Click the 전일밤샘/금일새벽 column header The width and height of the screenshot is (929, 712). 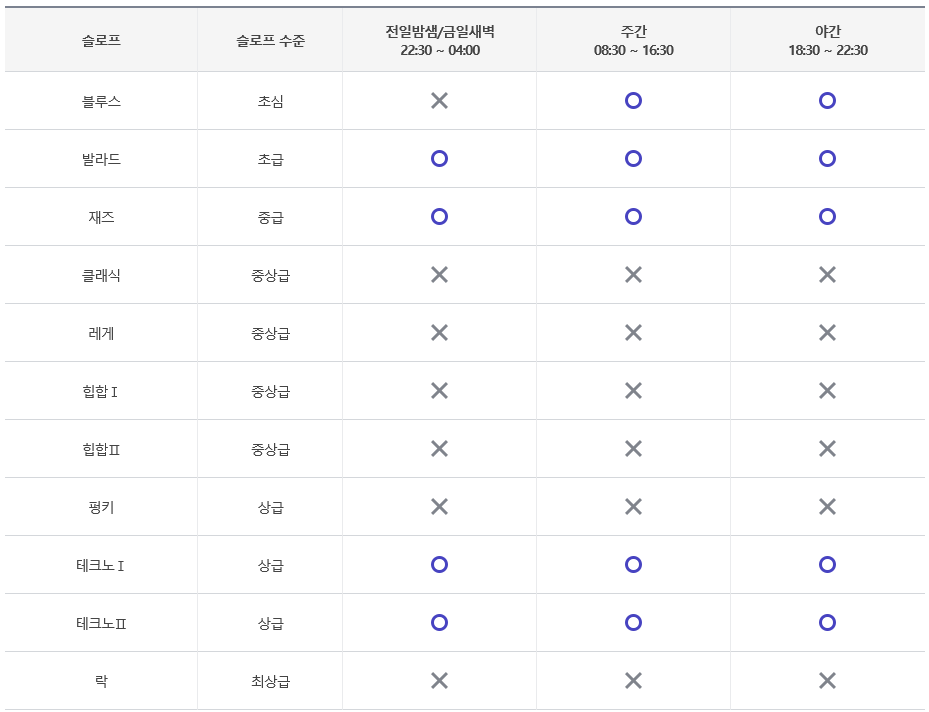pyautogui.click(x=437, y=35)
